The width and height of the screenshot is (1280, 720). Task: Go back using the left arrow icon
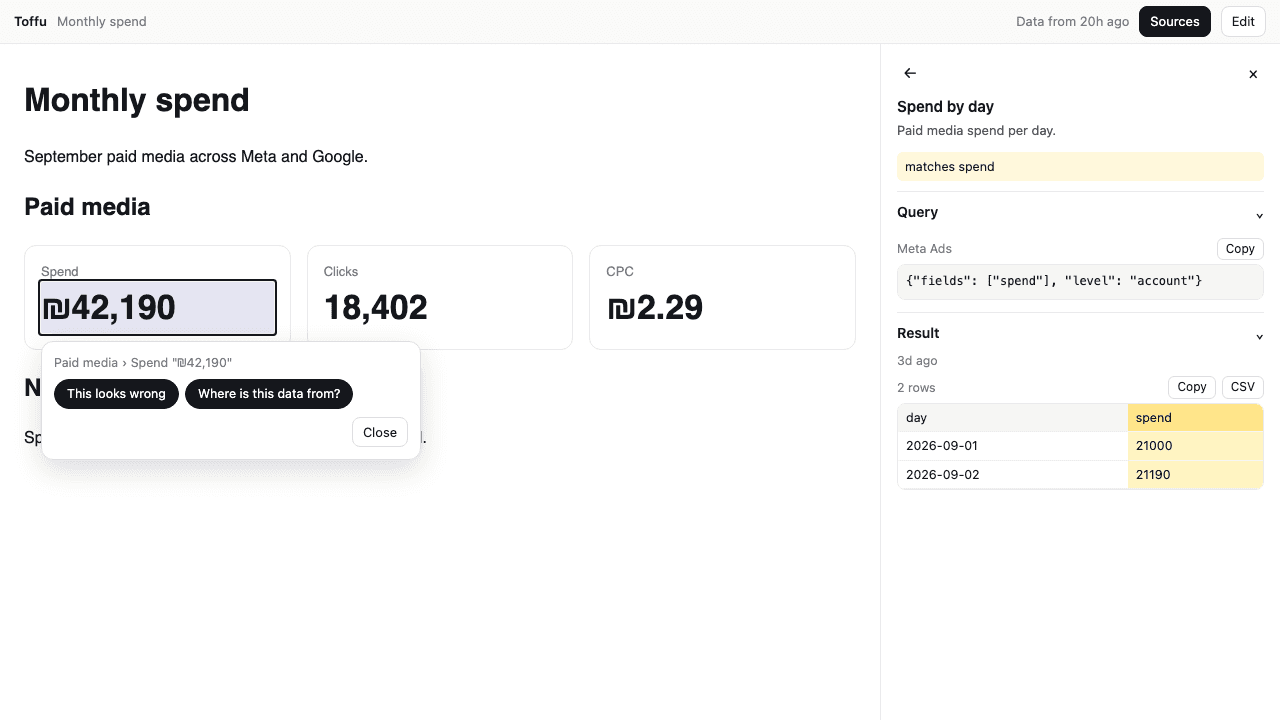(x=910, y=73)
